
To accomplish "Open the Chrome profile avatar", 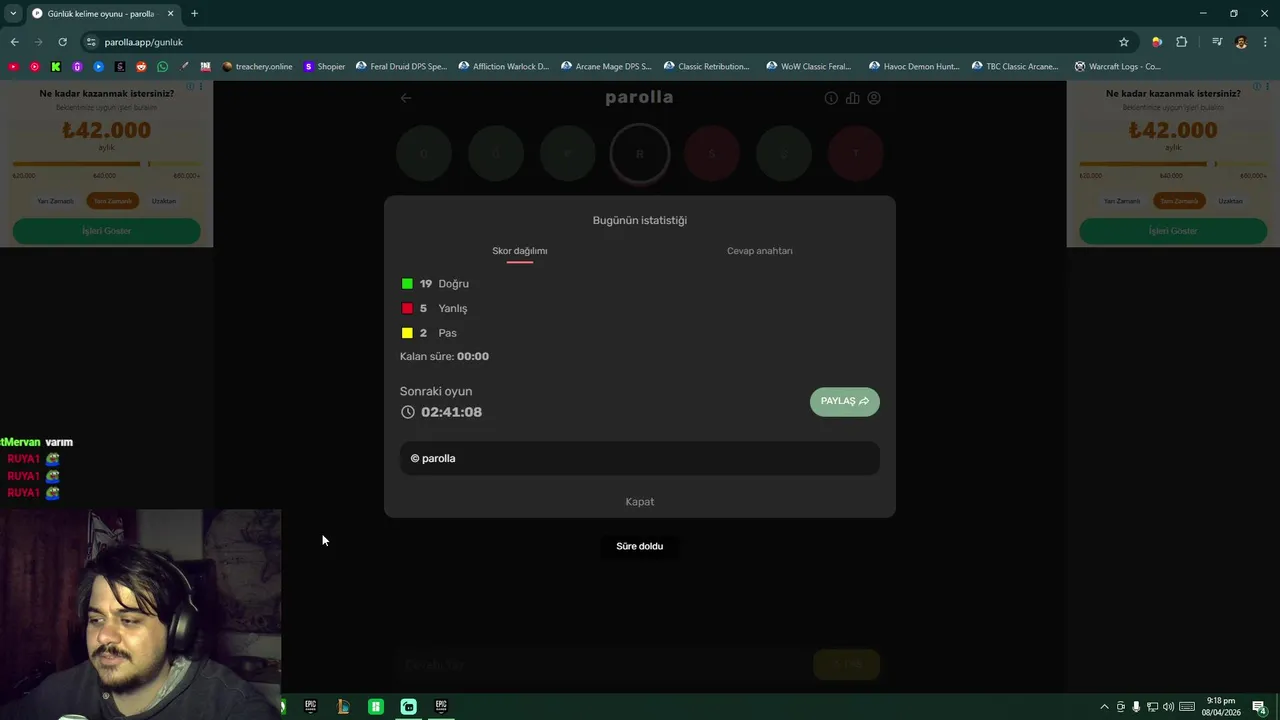I will [x=1241, y=42].
